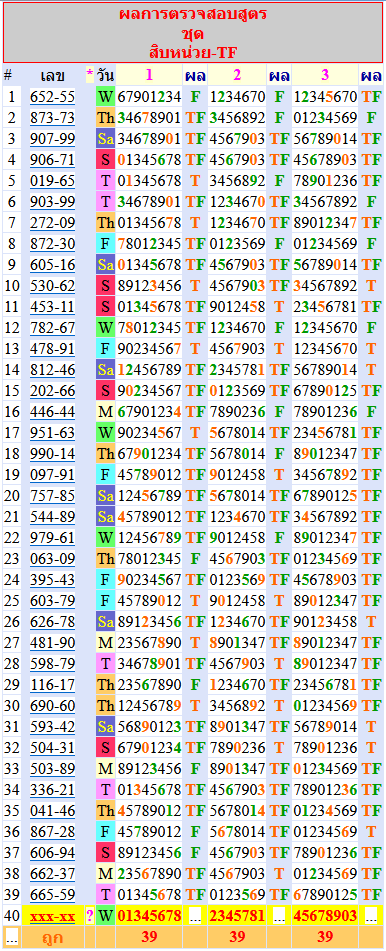
Task: Click the ellipsis result cell after 01345678 in row 40
Action: pyautogui.click(x=195, y=915)
